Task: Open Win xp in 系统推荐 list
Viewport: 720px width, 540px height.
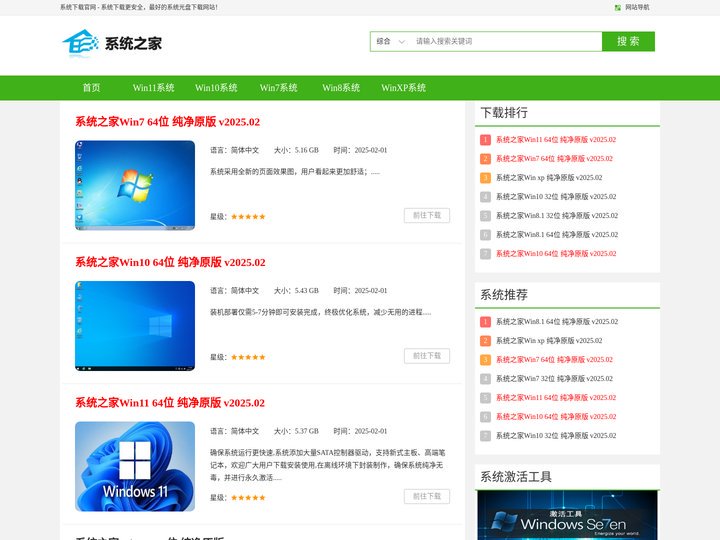Action: click(x=549, y=341)
